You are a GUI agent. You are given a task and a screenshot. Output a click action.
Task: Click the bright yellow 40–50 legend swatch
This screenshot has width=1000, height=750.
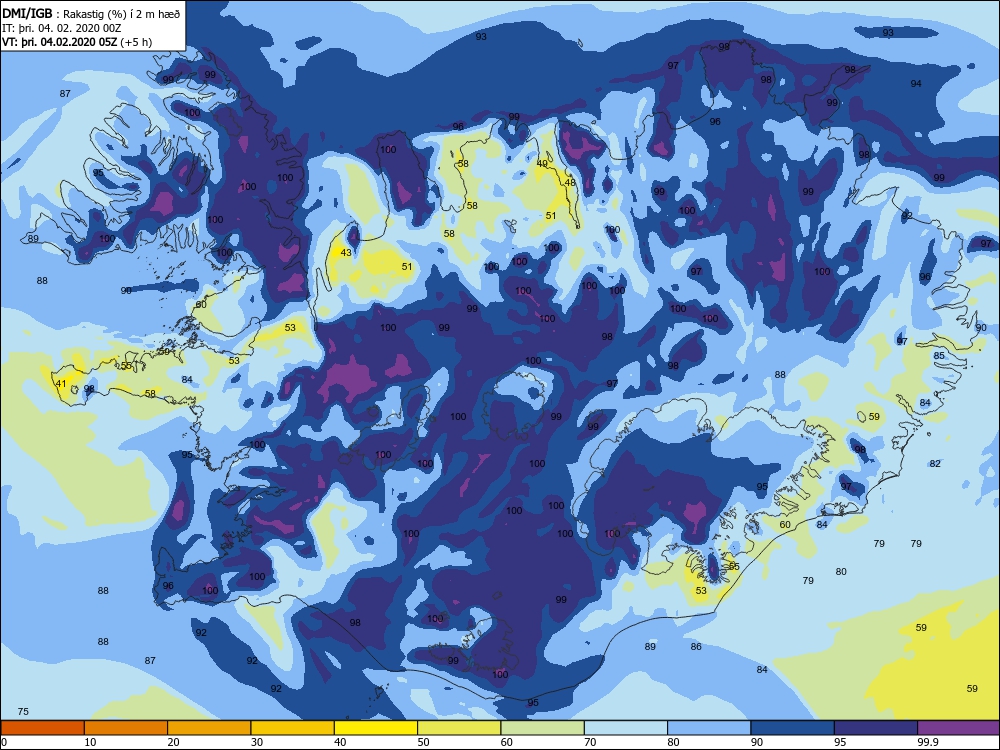[x=376, y=728]
